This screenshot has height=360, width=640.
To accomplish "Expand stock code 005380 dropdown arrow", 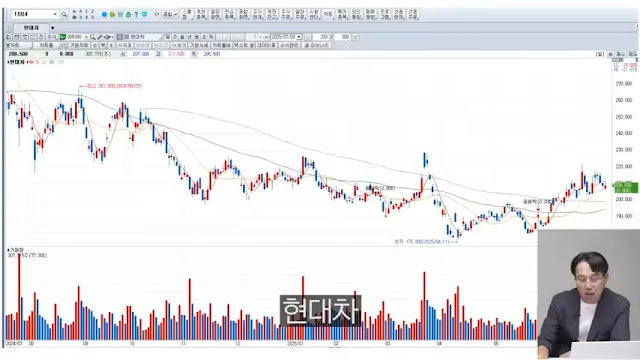I will tap(86, 37).
